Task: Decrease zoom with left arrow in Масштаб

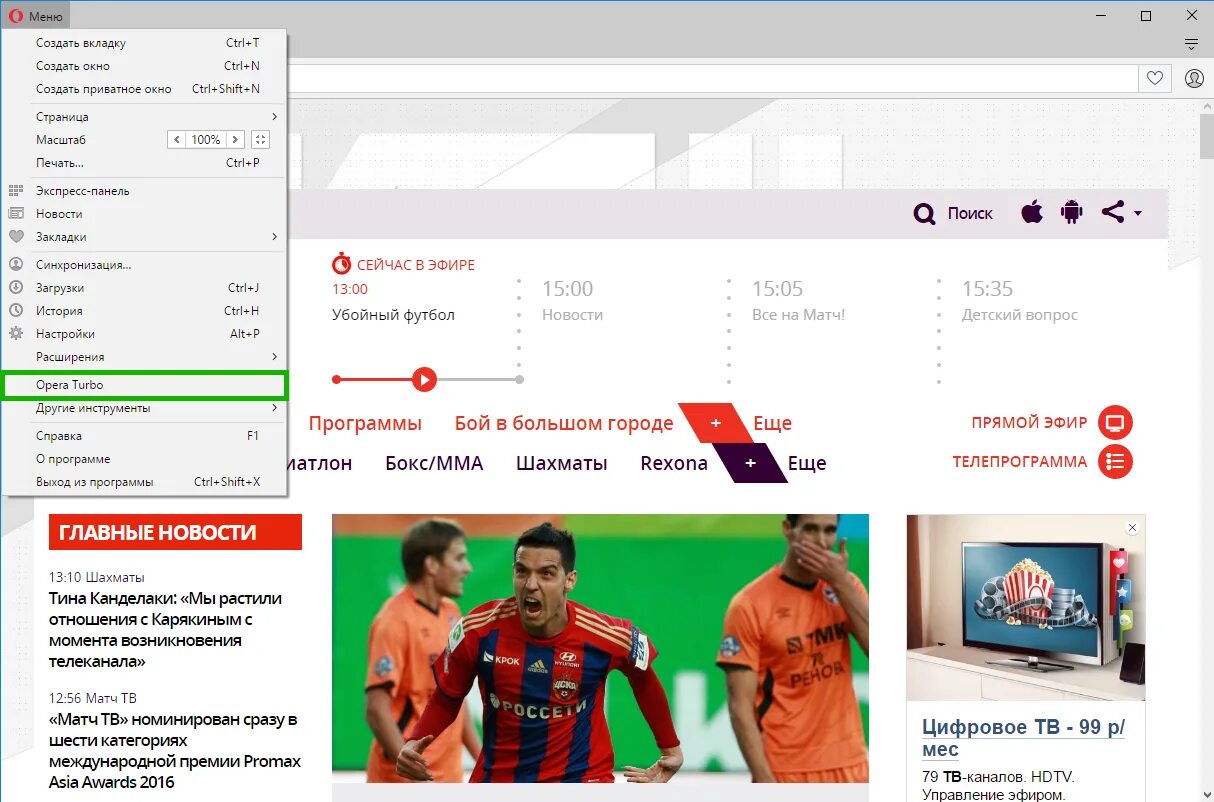Action: click(x=177, y=140)
